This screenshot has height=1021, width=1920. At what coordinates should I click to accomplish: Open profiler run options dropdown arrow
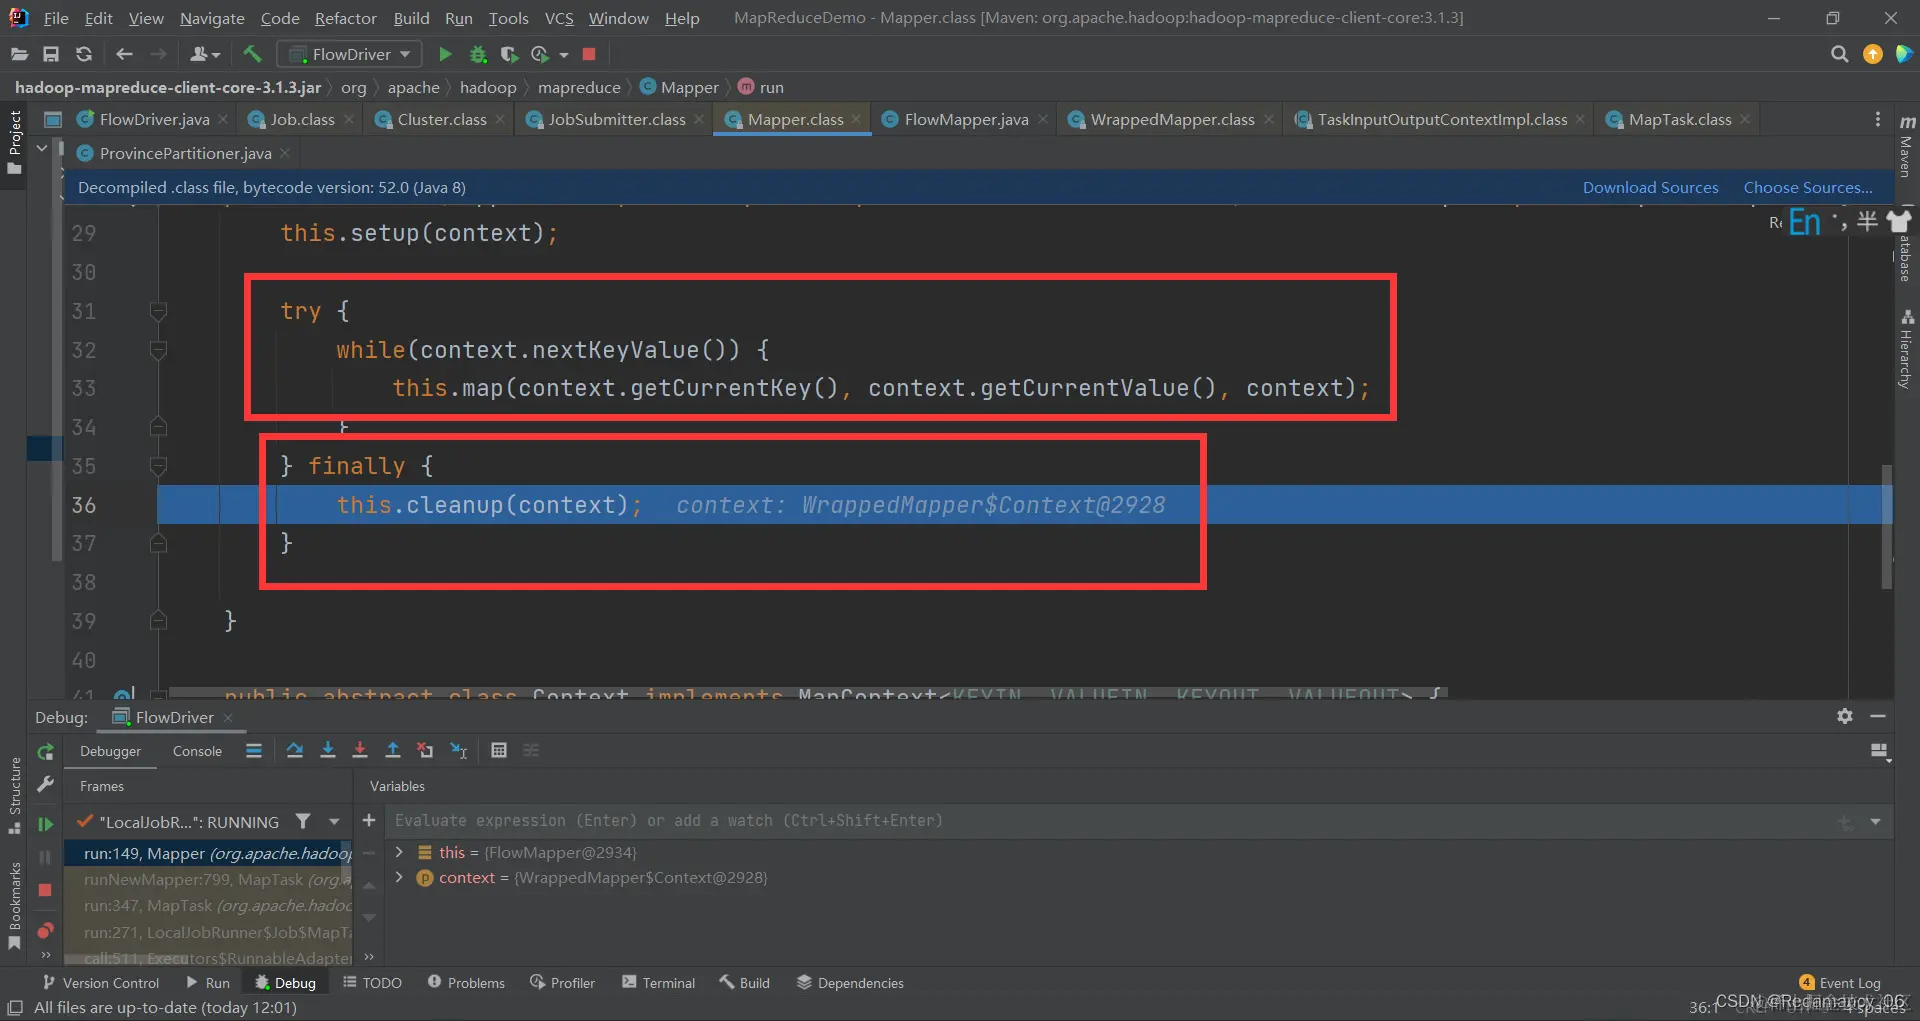coord(564,54)
